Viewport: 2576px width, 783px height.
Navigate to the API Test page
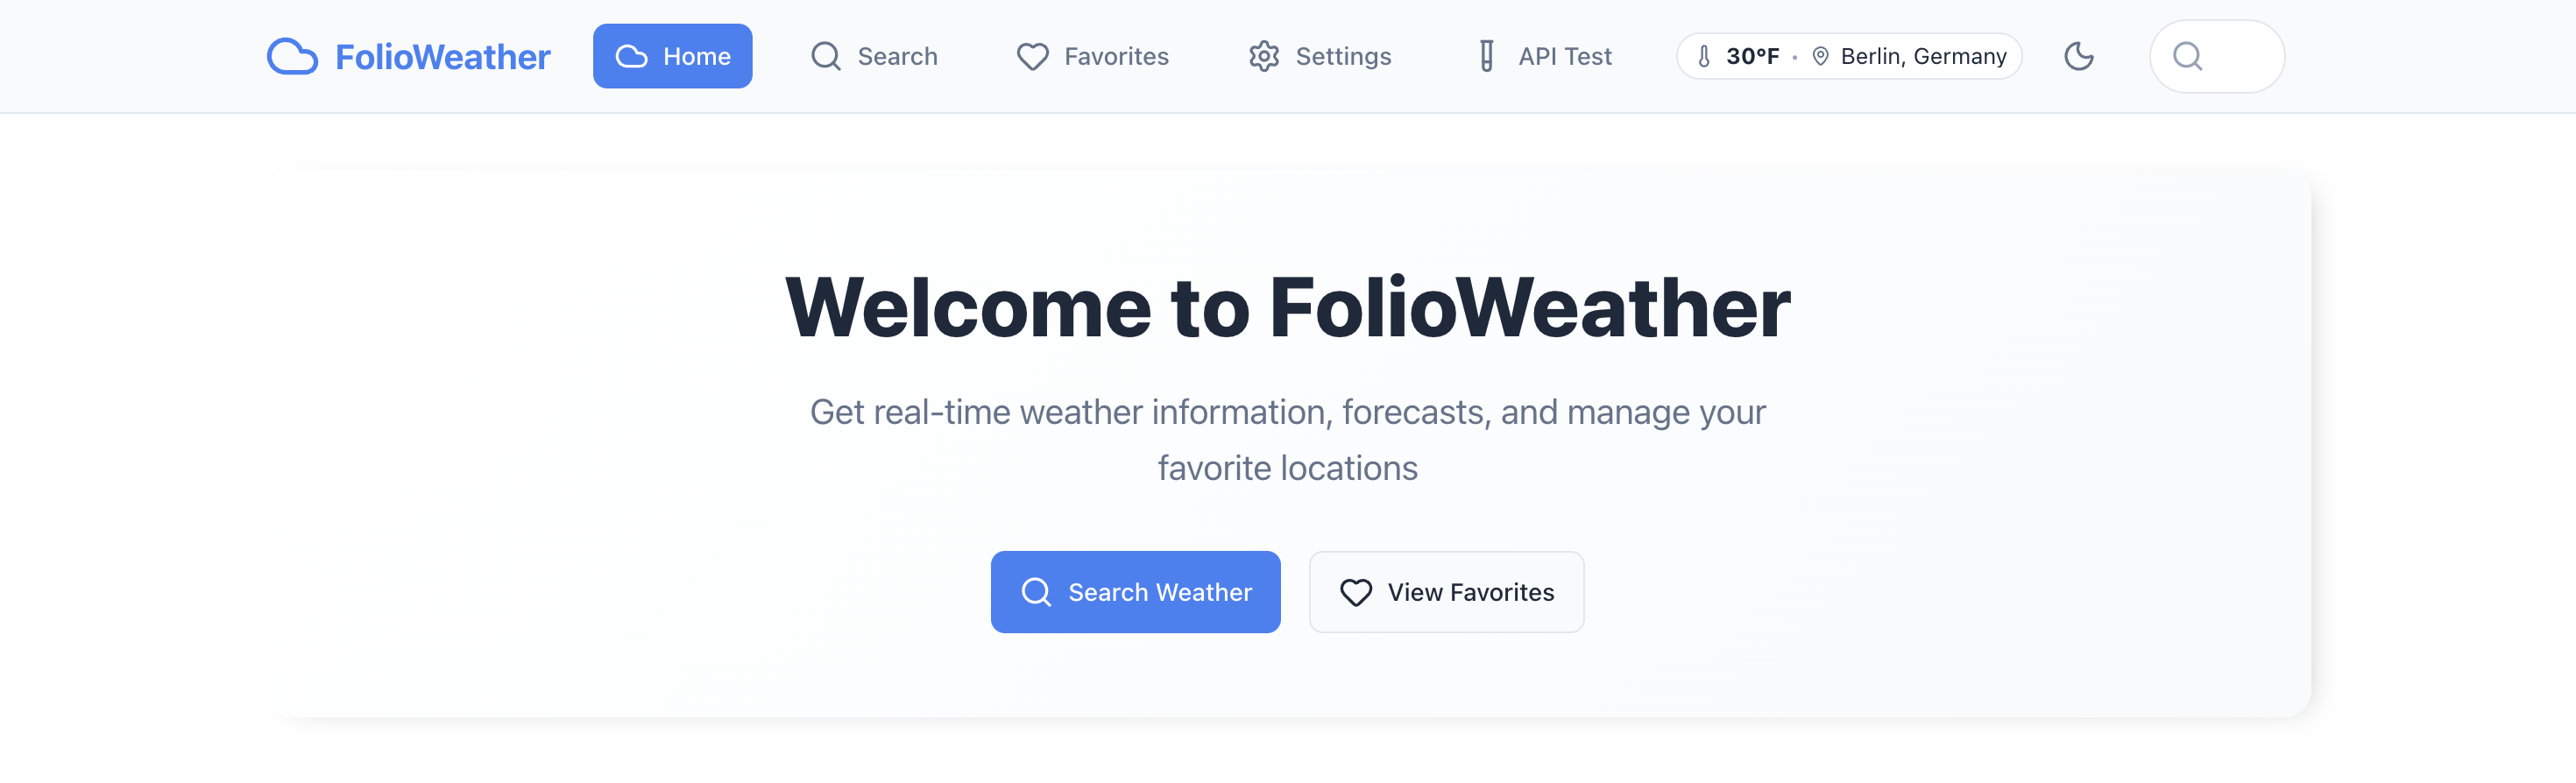coord(1564,57)
